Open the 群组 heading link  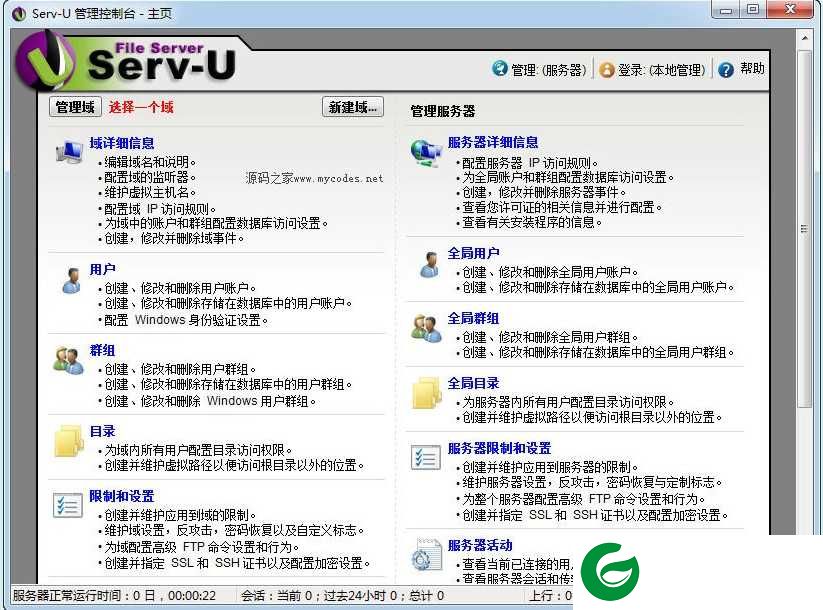[102, 350]
